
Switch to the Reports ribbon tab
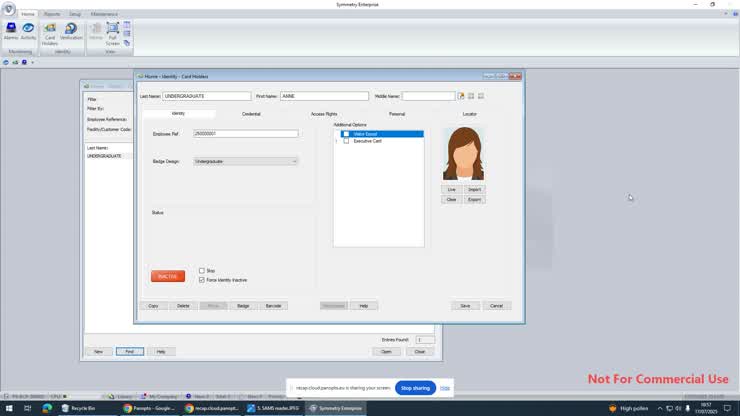[x=52, y=14]
